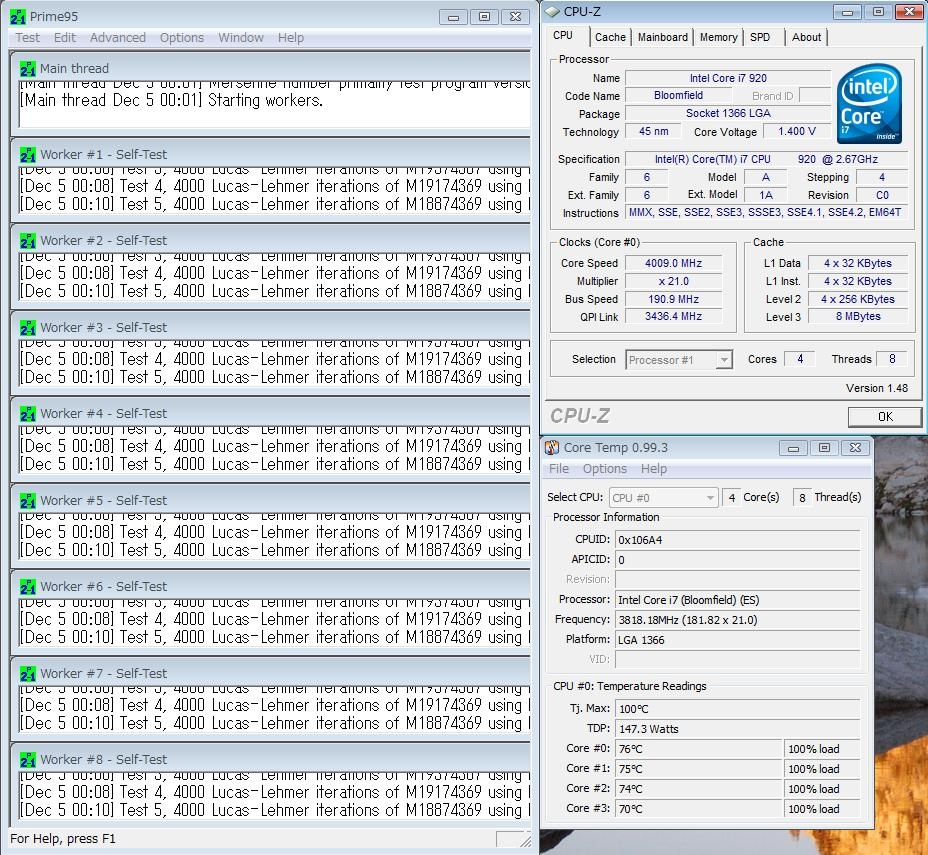Screen dimensions: 928x855
Task: Click the Worker #4 Self-Test icon
Action: coord(28,414)
